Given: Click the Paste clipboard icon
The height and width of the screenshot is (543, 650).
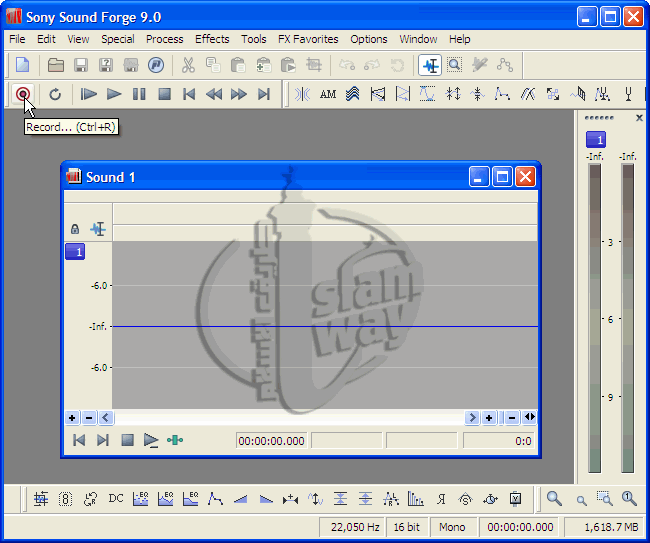Looking at the screenshot, I should (x=238, y=65).
